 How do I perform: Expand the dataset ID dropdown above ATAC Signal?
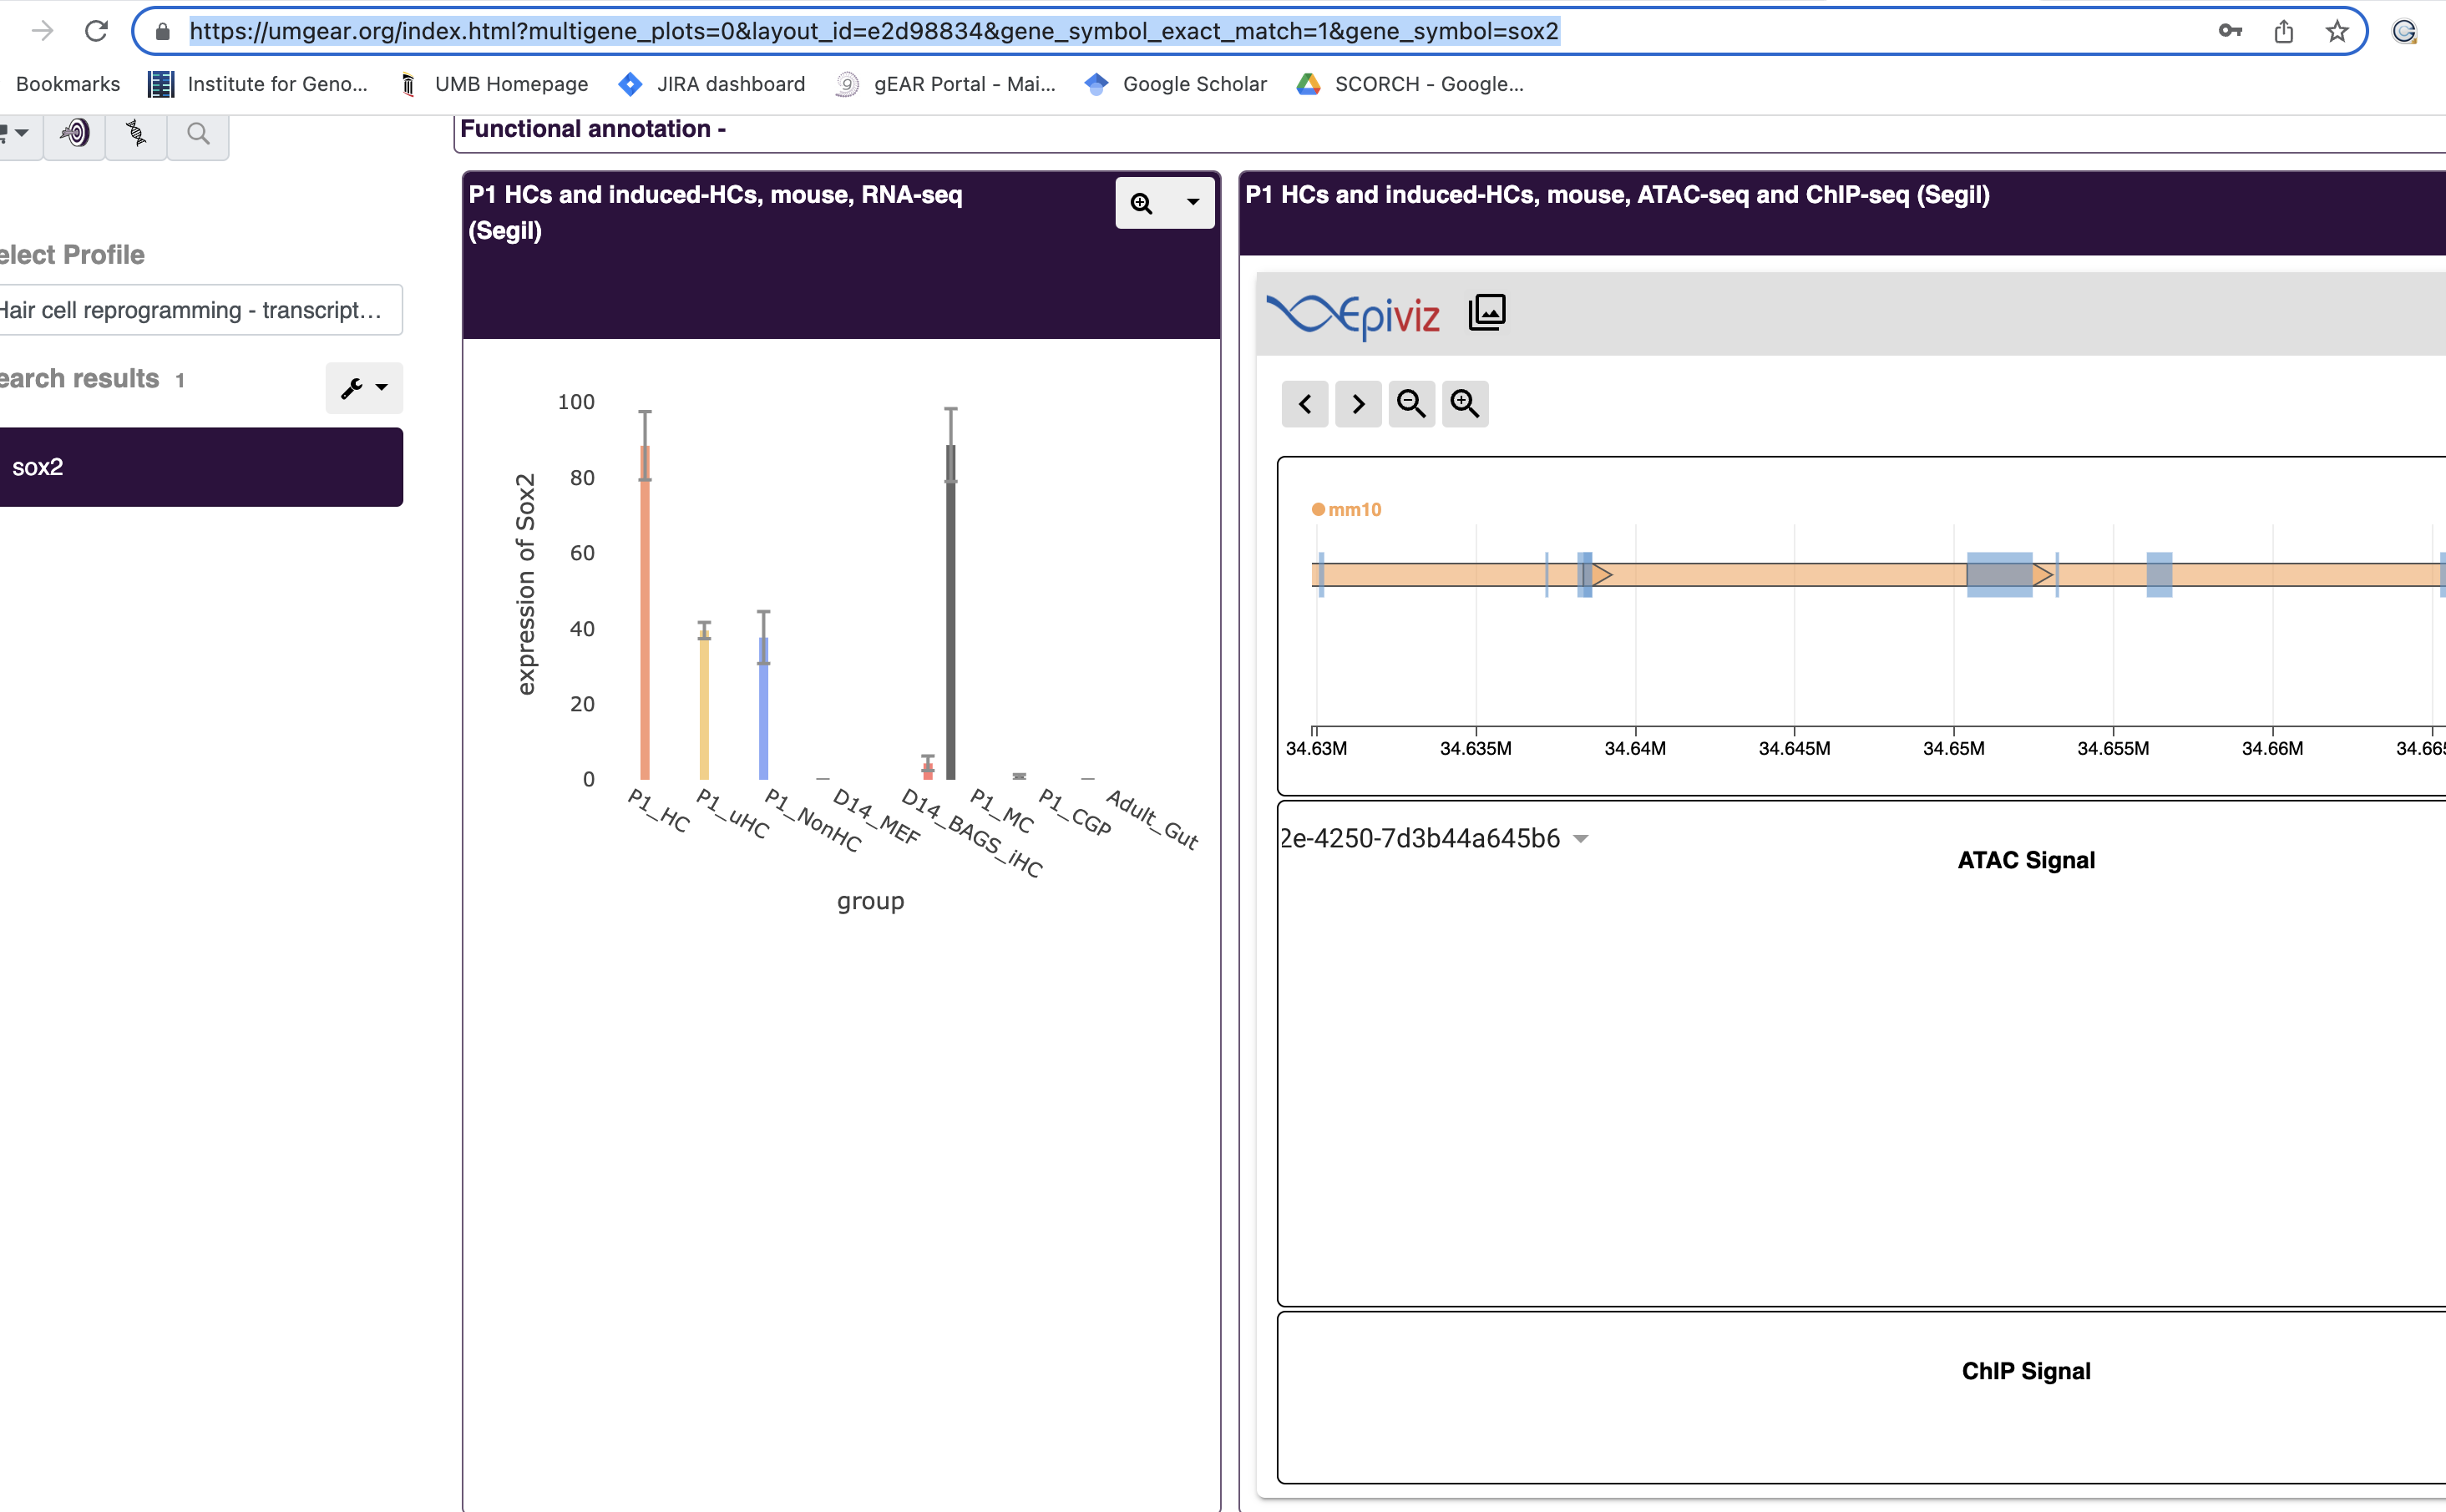pos(1580,838)
